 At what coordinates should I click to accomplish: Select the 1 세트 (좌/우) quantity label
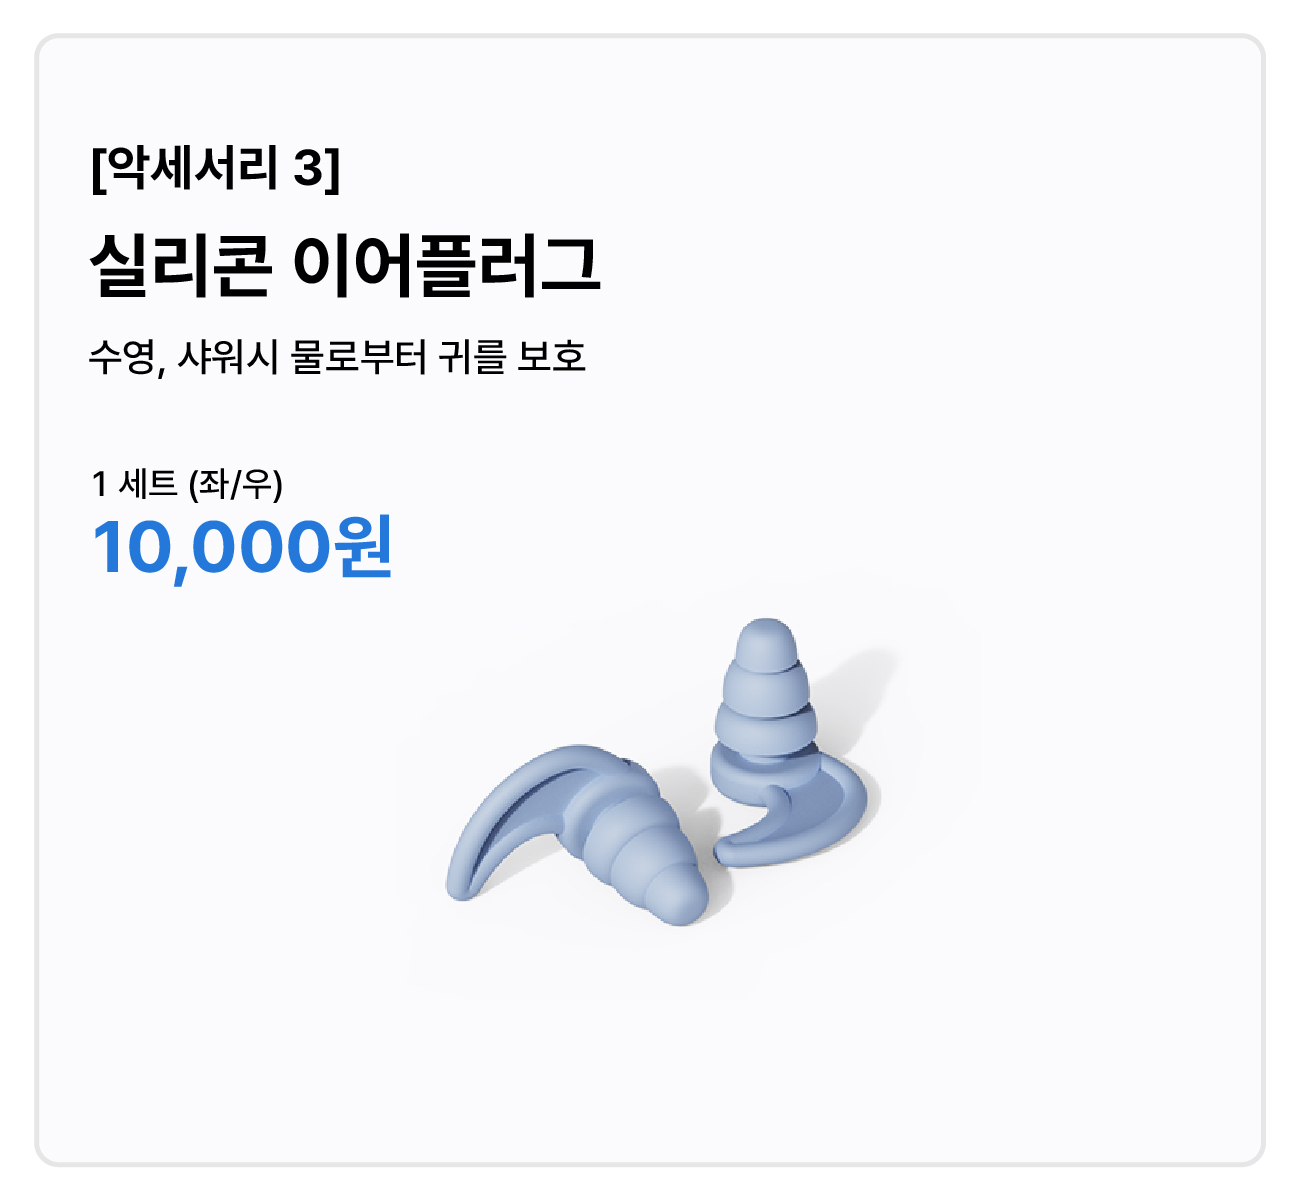(187, 484)
